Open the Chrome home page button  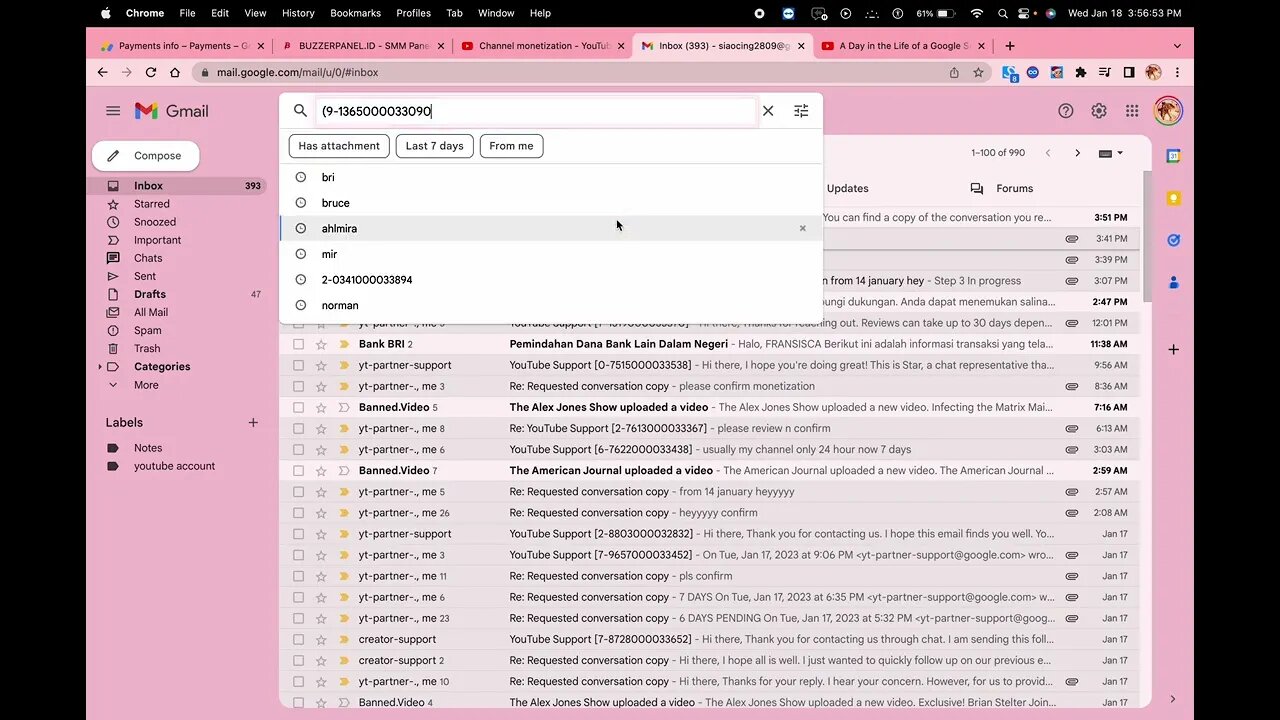(x=175, y=72)
